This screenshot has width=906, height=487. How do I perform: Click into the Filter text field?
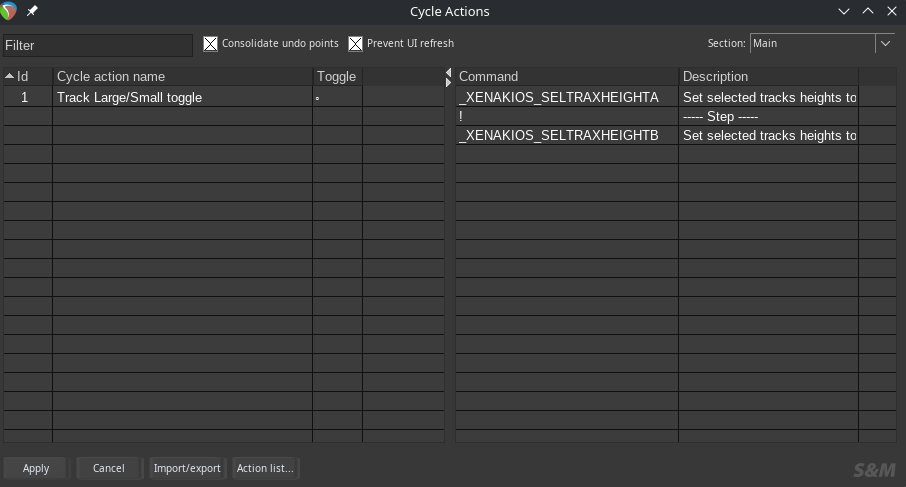coord(98,45)
